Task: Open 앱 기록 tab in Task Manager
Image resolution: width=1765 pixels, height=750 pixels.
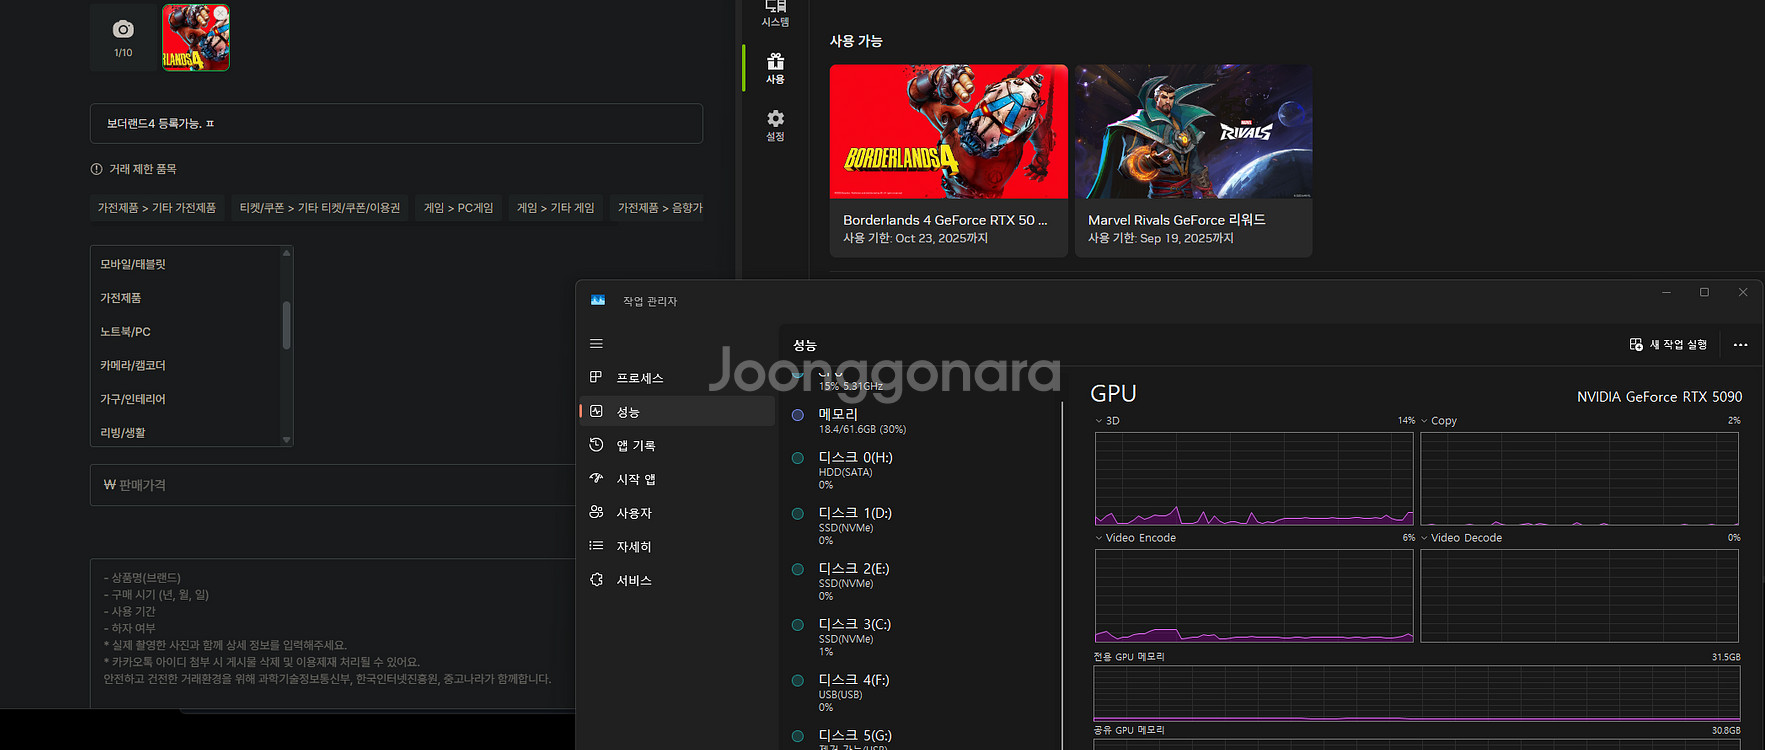Action: pyautogui.click(x=677, y=445)
